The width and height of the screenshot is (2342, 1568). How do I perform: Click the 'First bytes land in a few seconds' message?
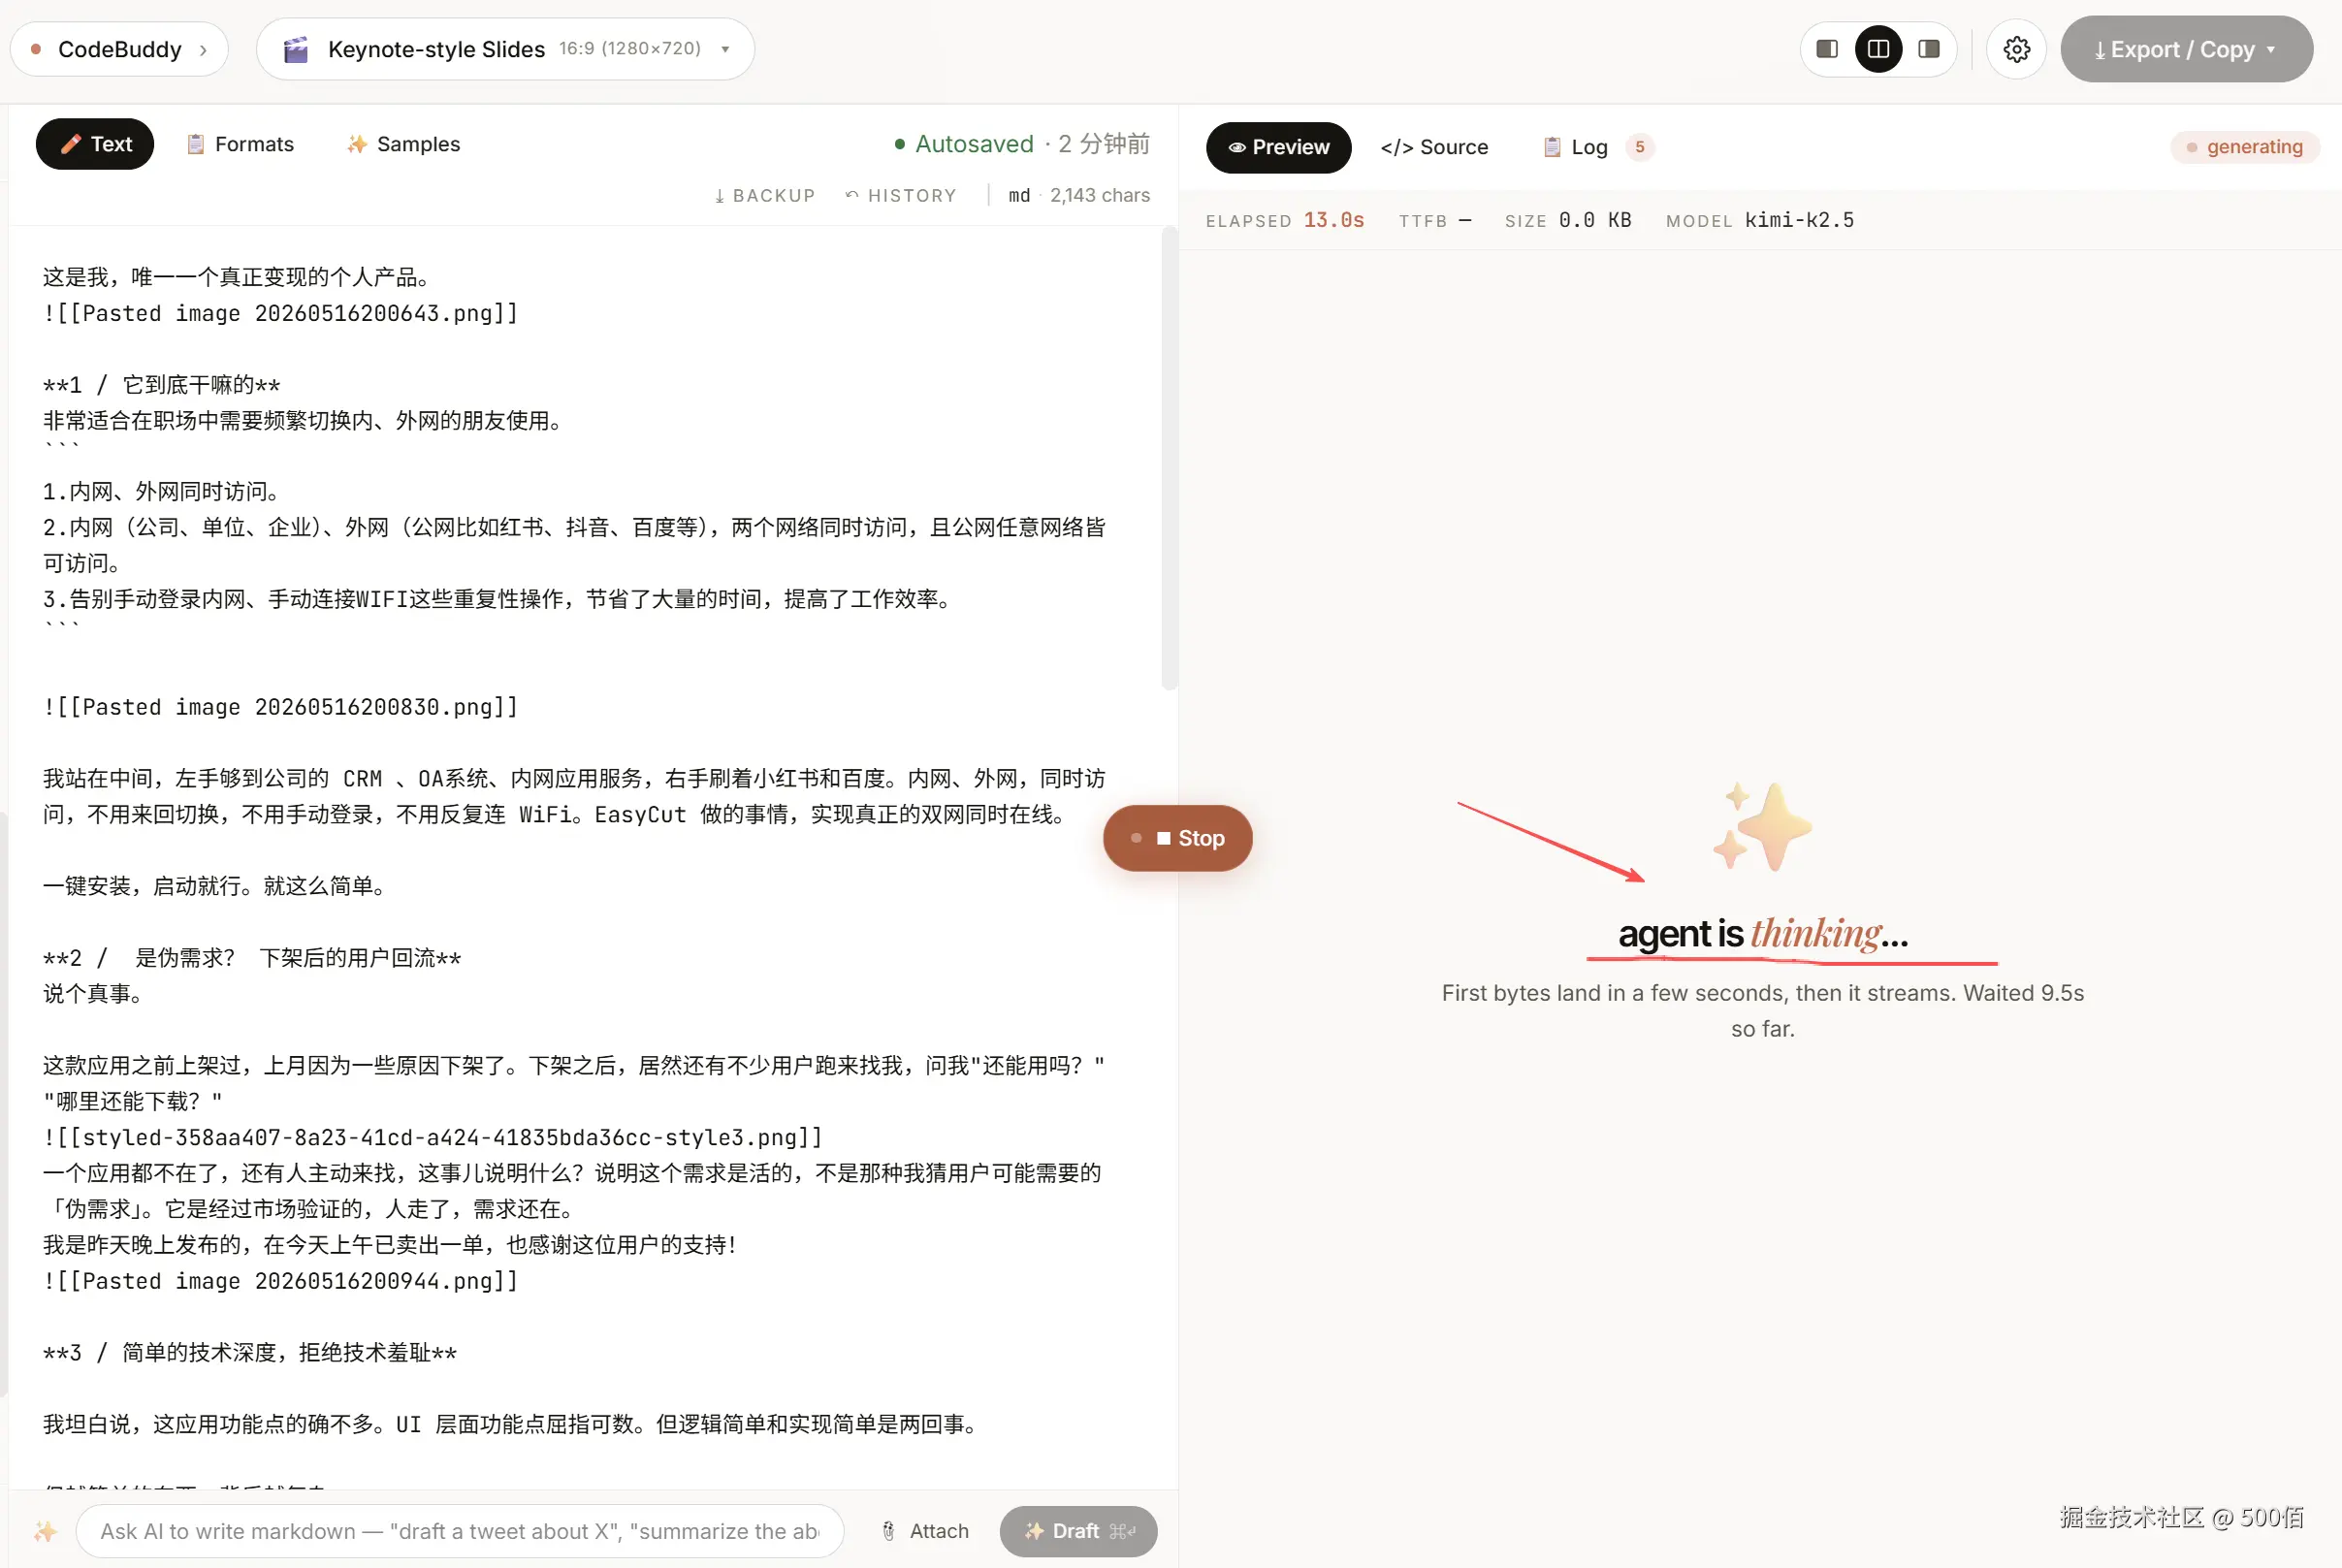pyautogui.click(x=1762, y=1010)
